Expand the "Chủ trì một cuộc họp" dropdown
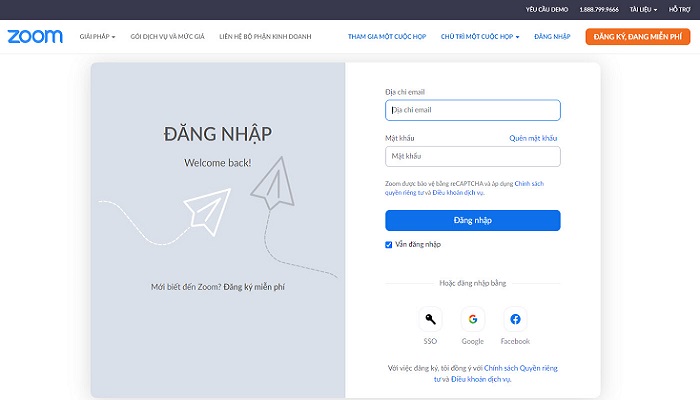The height and width of the screenshot is (400, 700). click(x=480, y=37)
